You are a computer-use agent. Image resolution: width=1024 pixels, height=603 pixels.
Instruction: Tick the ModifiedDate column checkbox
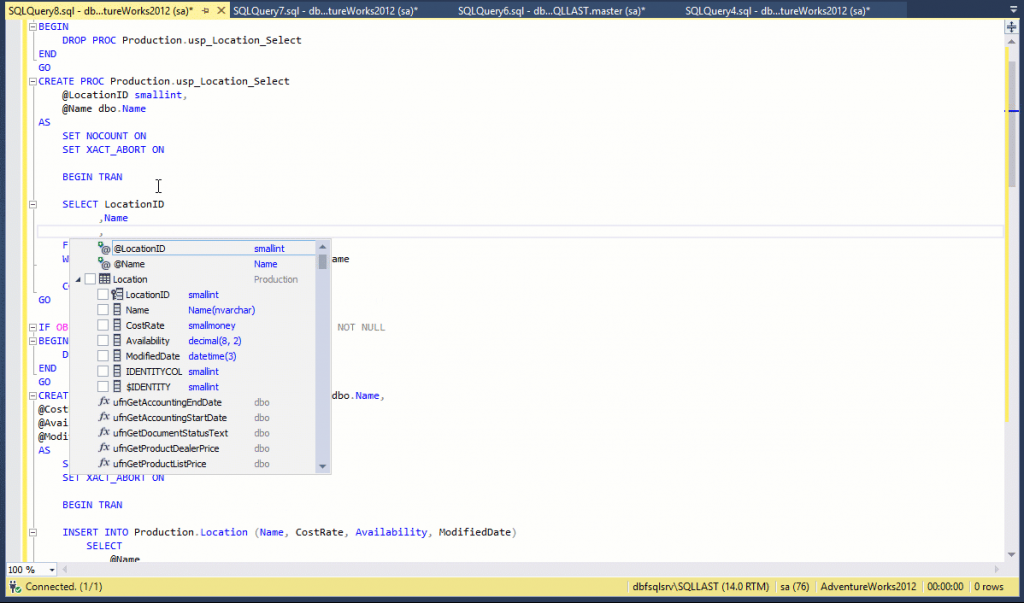coord(103,356)
